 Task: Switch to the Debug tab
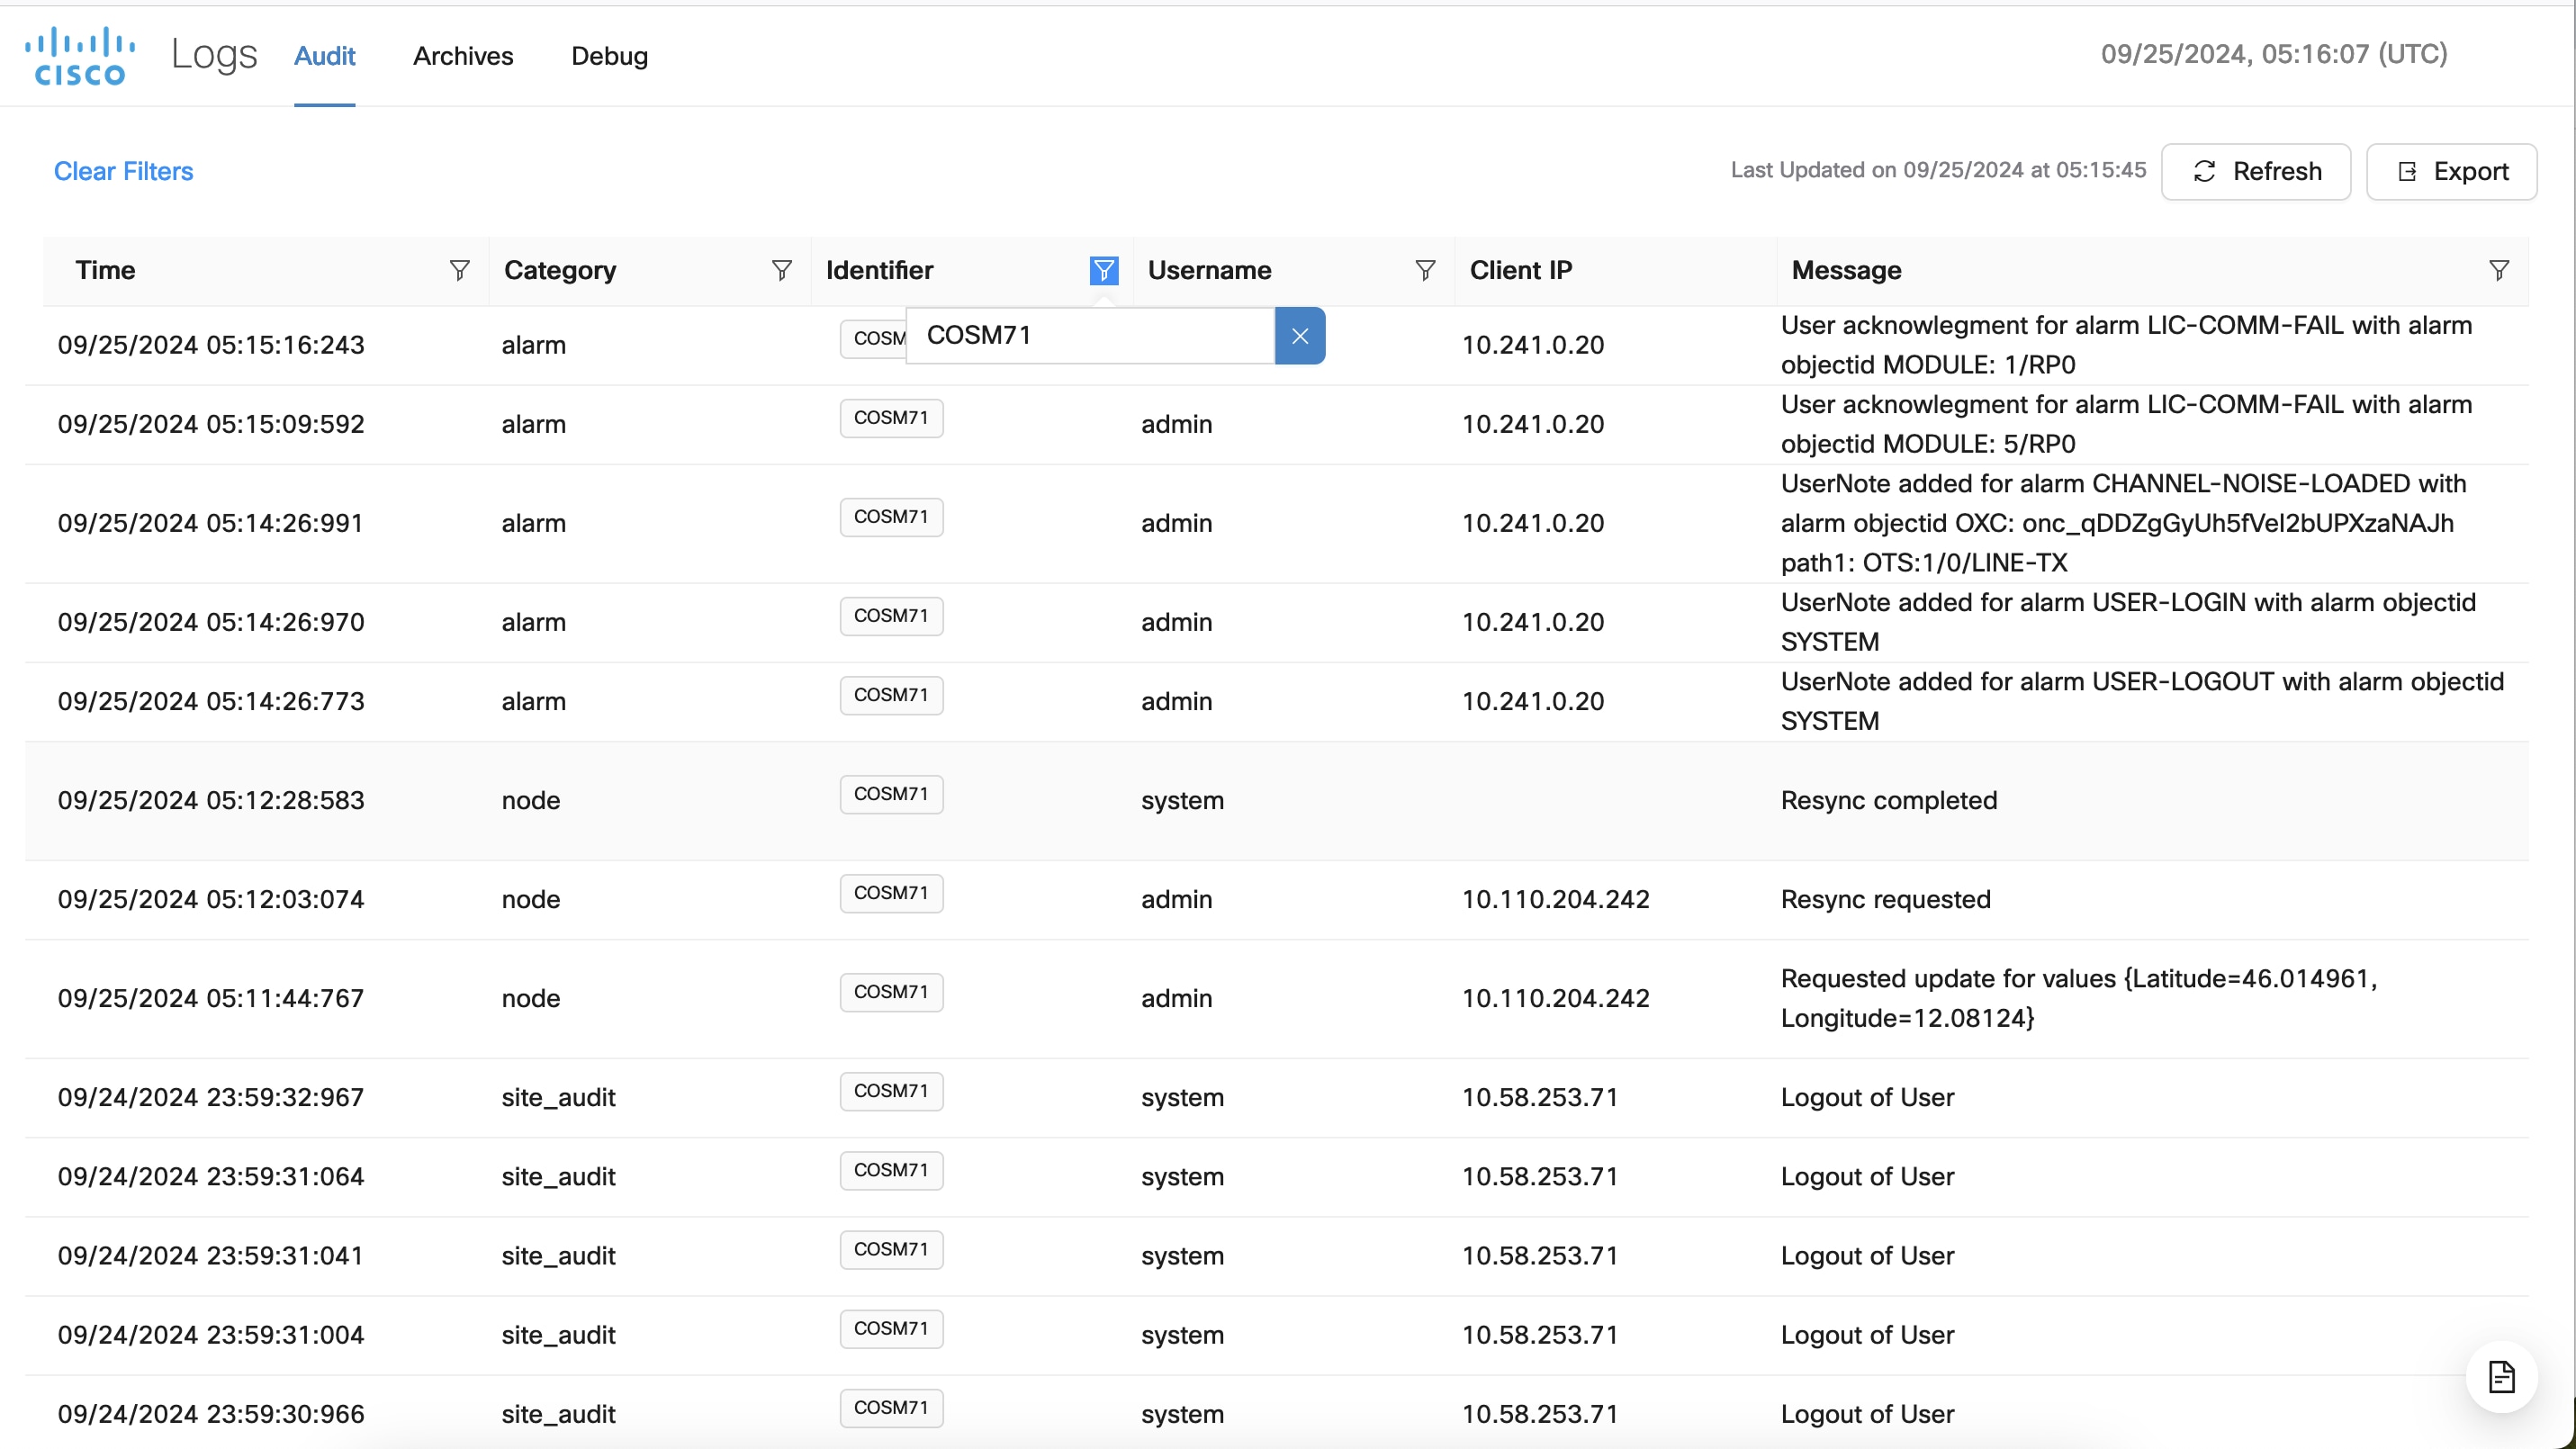tap(609, 56)
